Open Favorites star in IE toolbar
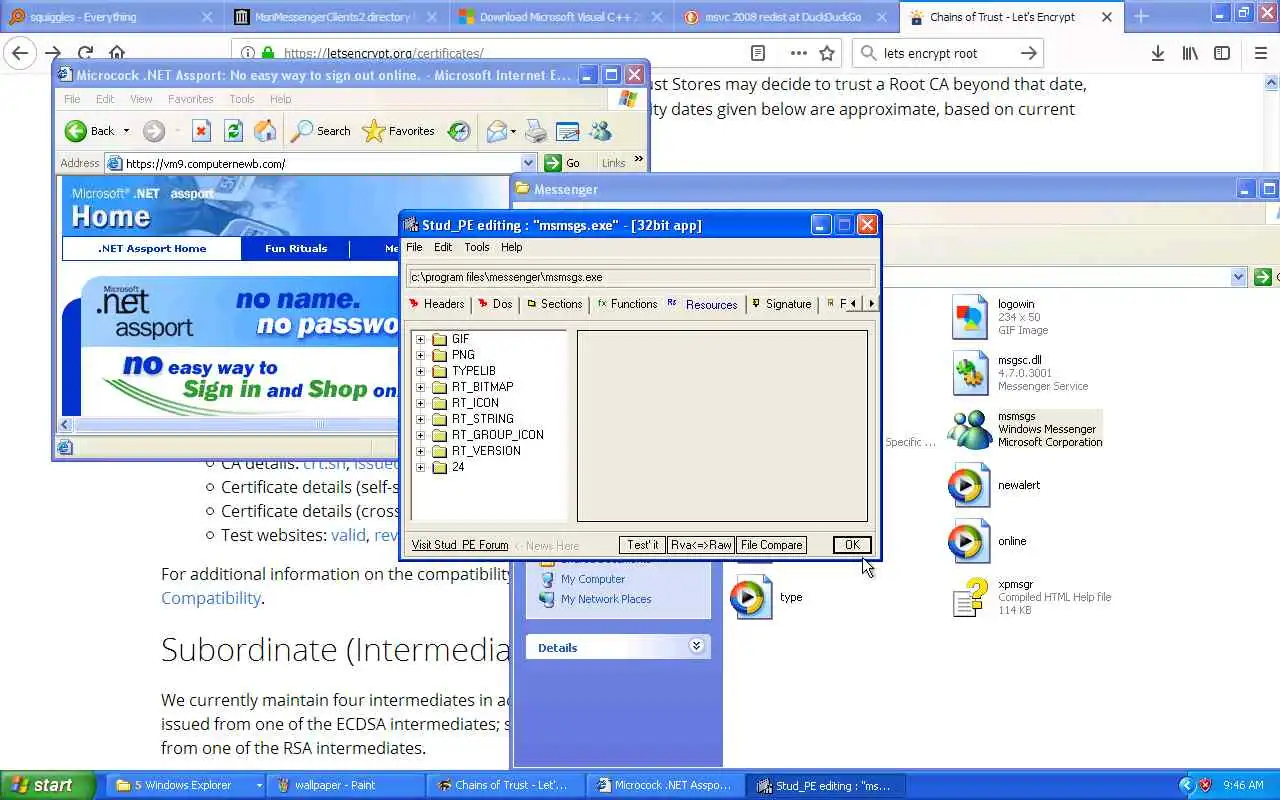 click(398, 131)
